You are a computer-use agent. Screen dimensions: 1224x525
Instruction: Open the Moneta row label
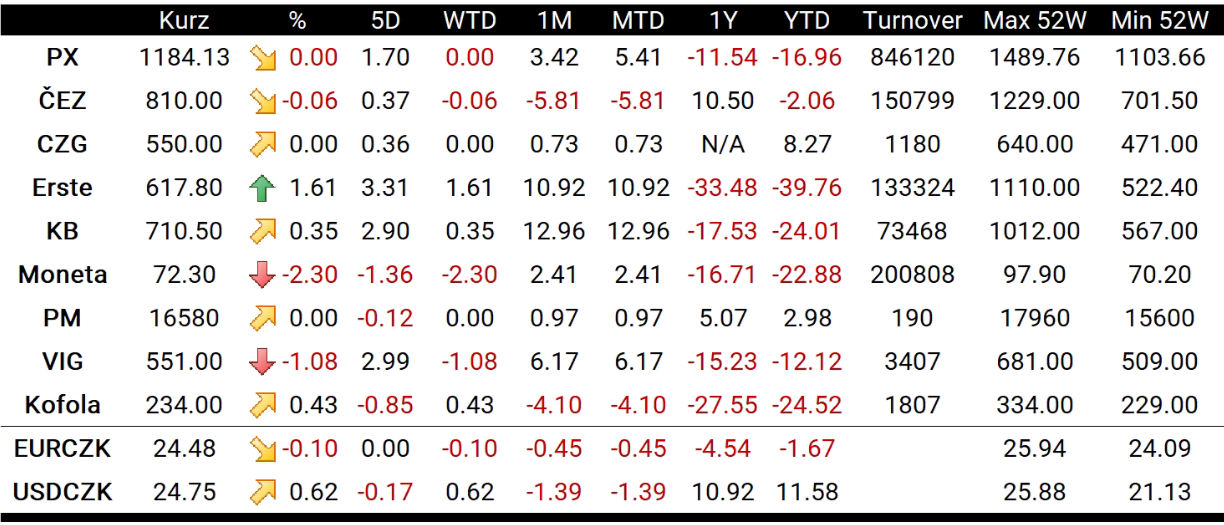[62, 275]
